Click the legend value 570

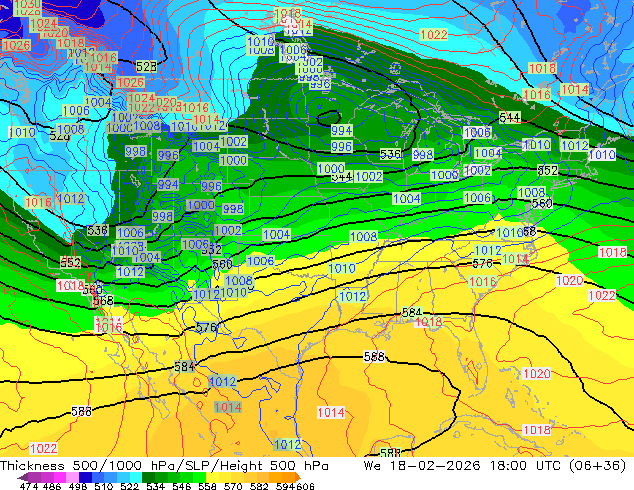click(233, 486)
